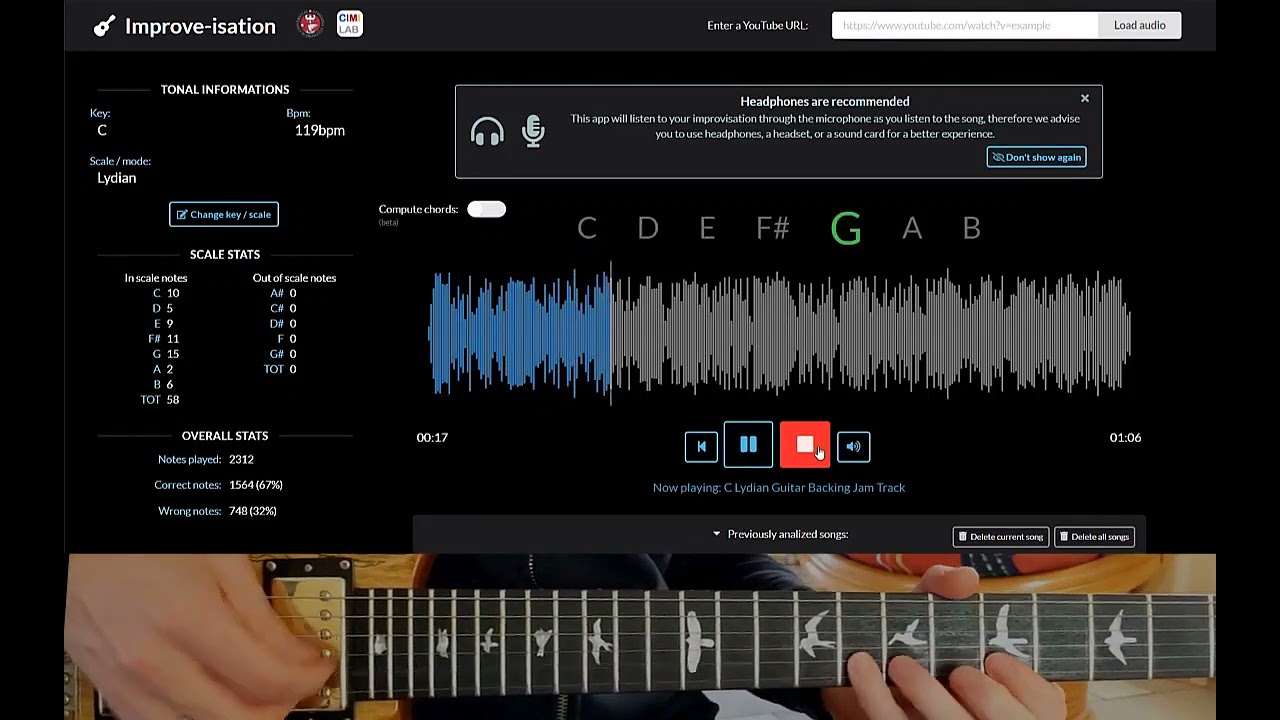The image size is (1280, 720).
Task: Skip back to track start
Action: (701, 446)
